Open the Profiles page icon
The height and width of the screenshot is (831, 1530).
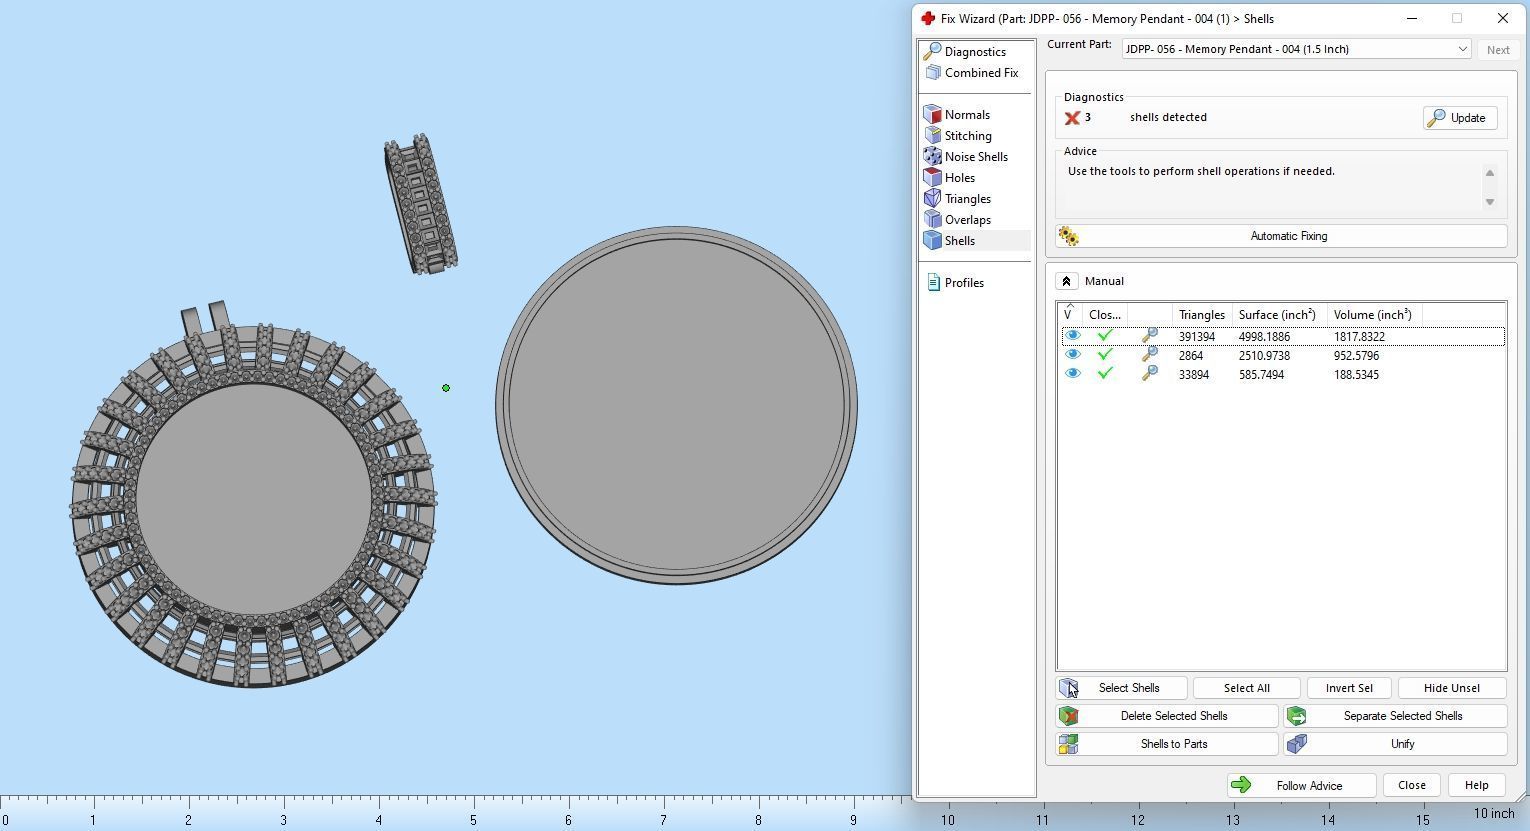click(x=933, y=282)
